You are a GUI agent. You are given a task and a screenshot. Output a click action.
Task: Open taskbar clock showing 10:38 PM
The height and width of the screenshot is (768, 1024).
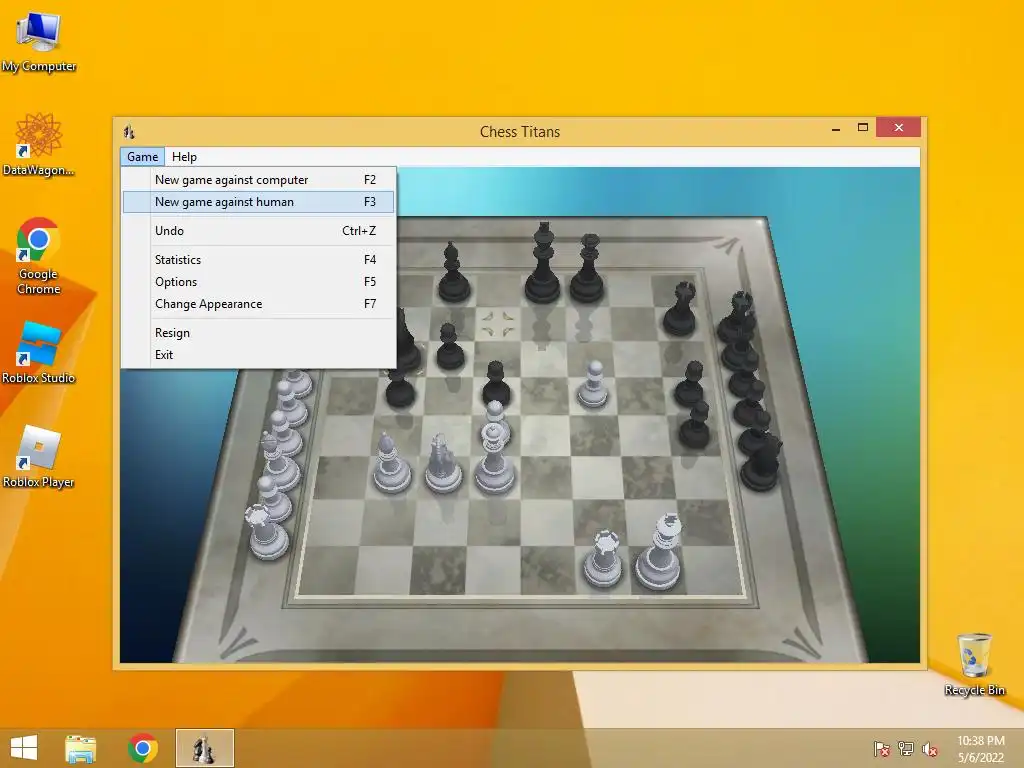(x=980, y=748)
